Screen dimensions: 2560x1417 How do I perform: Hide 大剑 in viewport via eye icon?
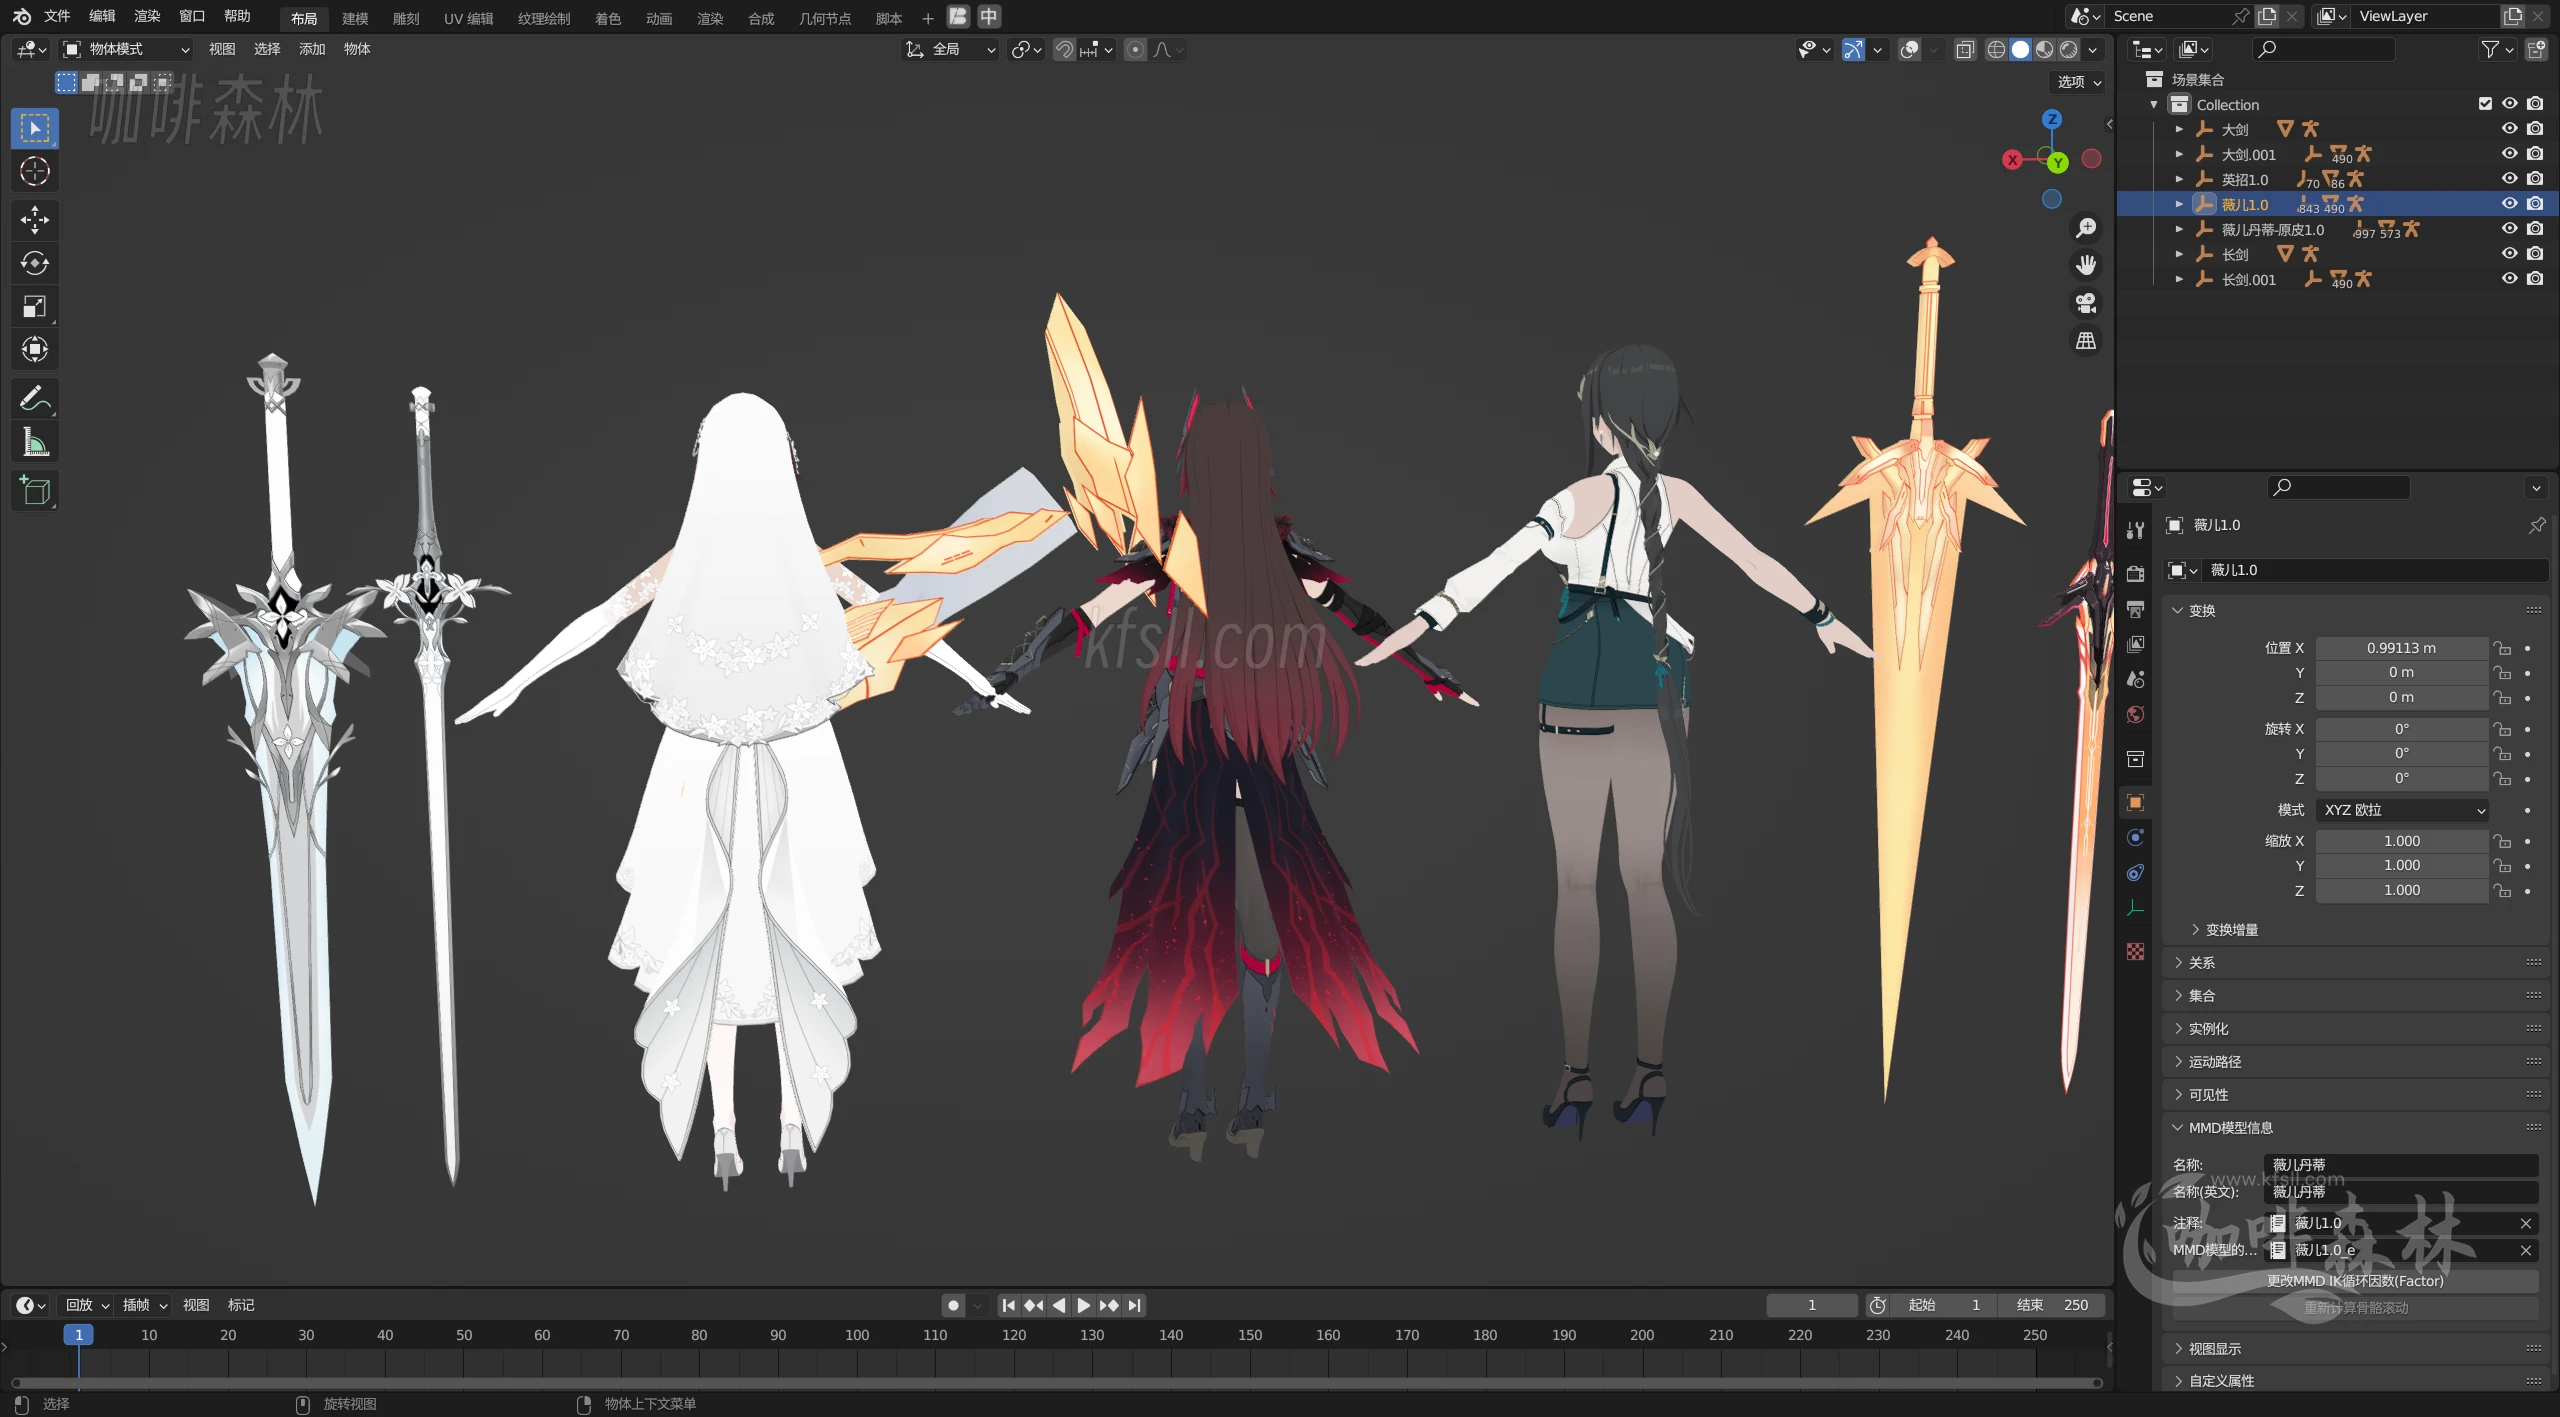coord(2509,129)
